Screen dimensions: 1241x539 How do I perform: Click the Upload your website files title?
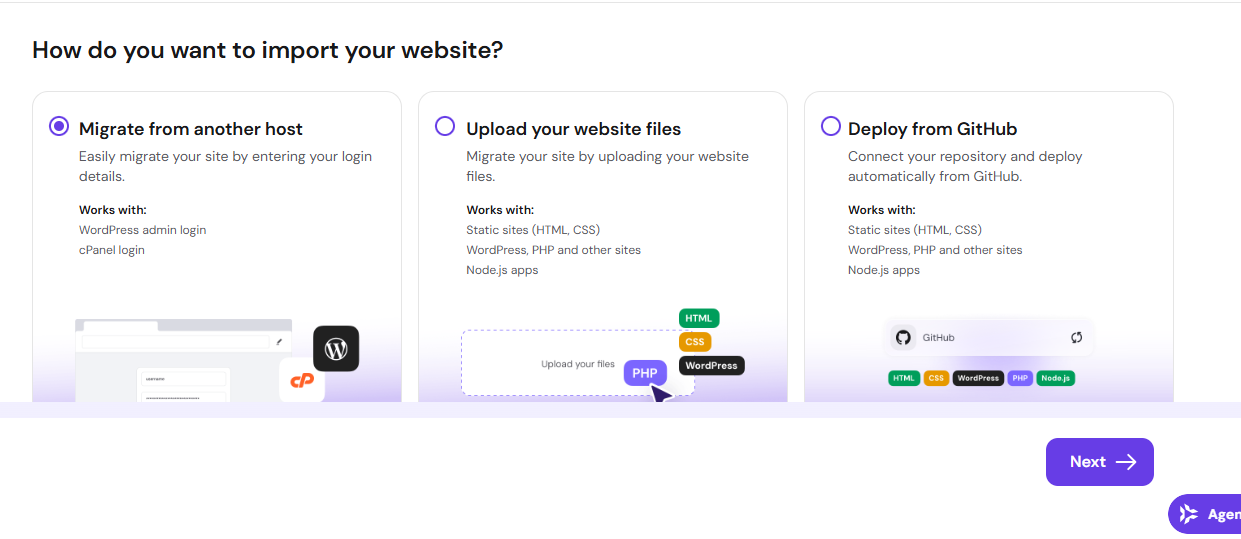click(x=574, y=129)
